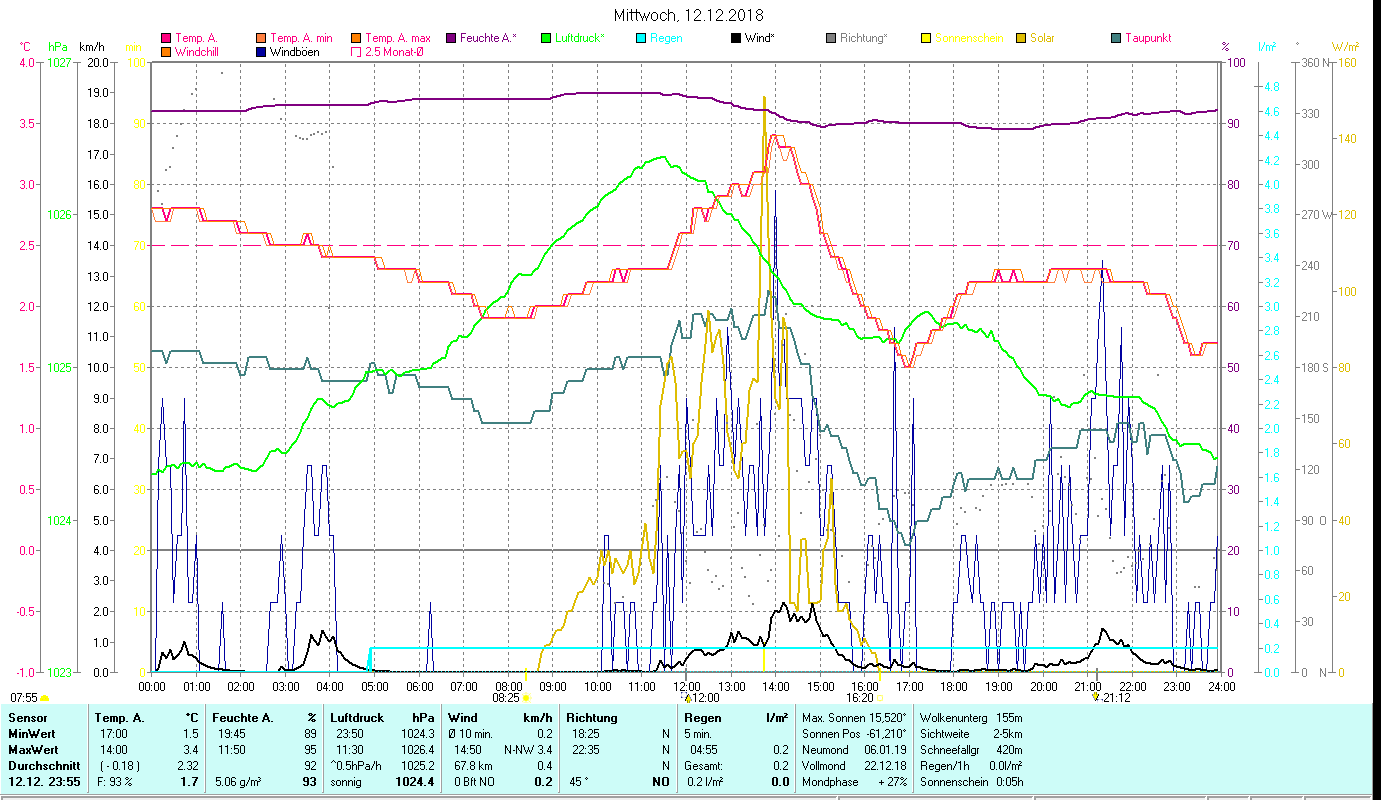Click the Wolkenunterg. 155m entry
This screenshot has width=1381, height=800.
tap(970, 718)
